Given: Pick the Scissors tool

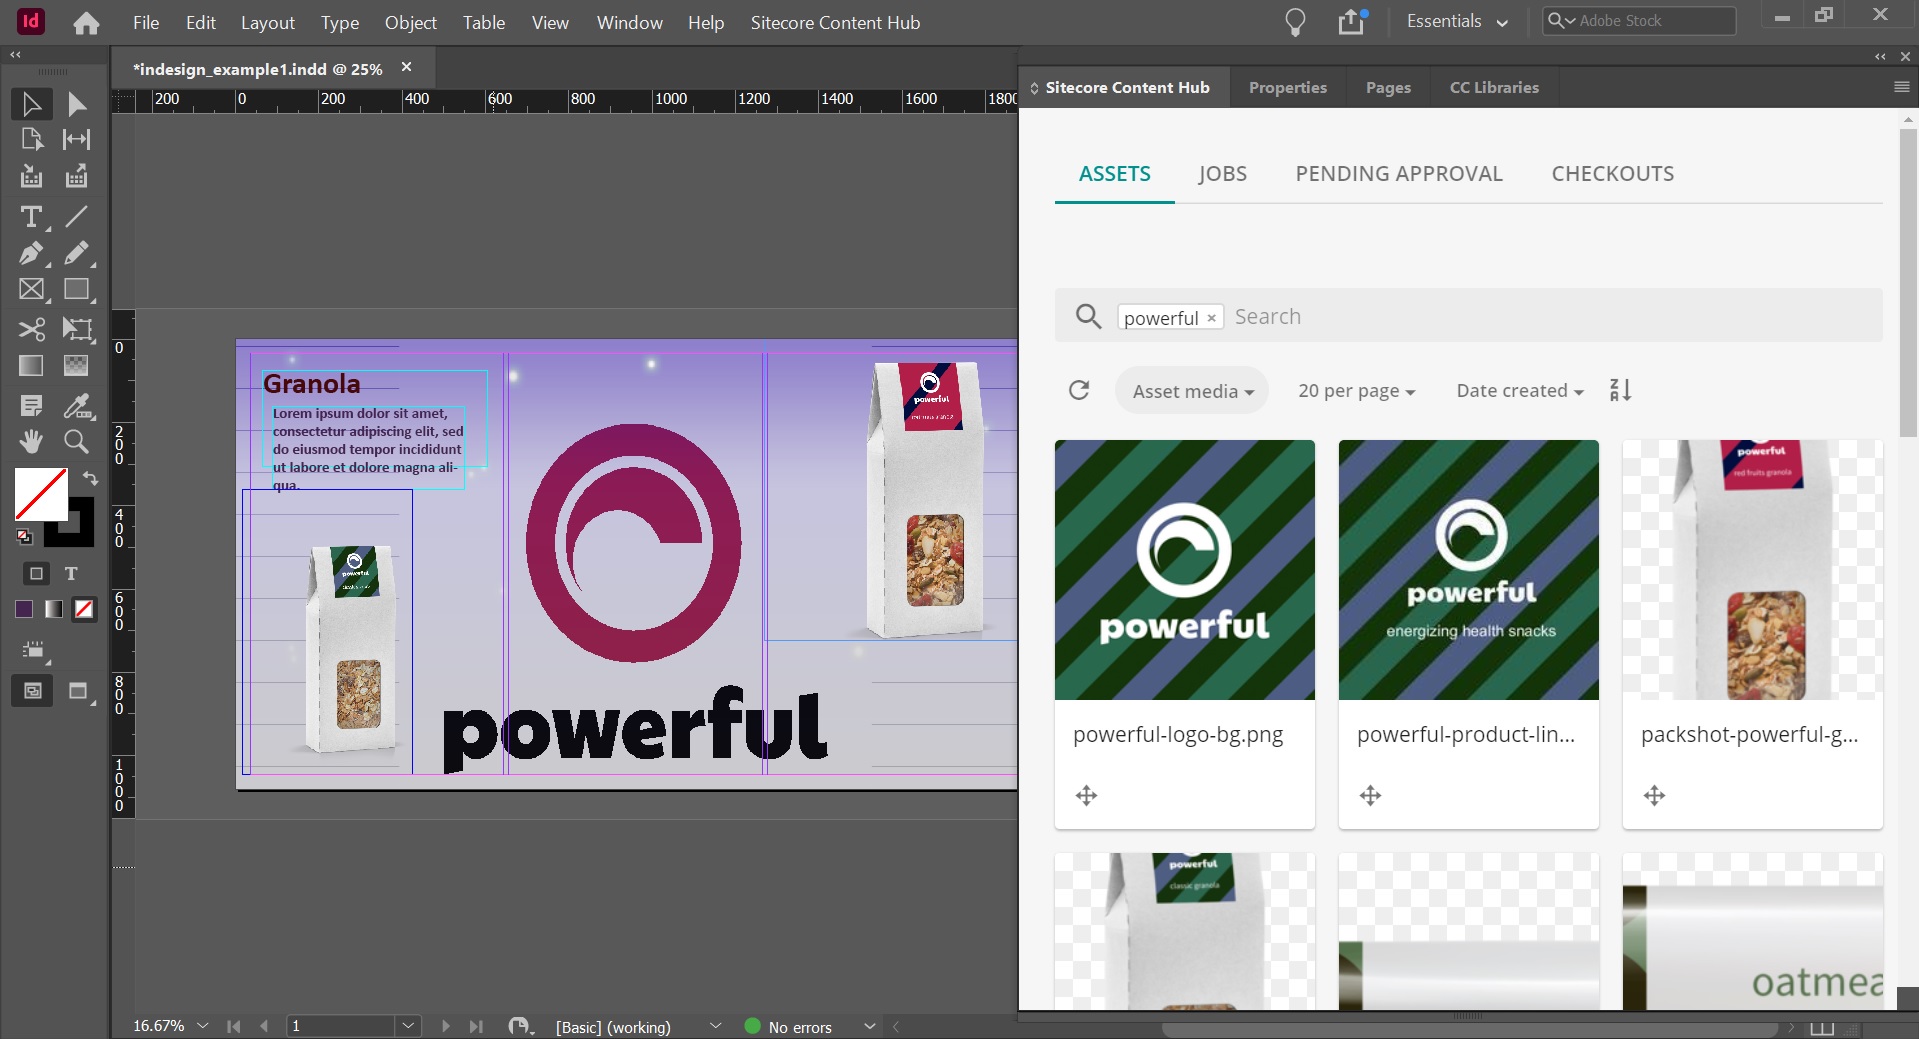Looking at the screenshot, I should (31, 329).
